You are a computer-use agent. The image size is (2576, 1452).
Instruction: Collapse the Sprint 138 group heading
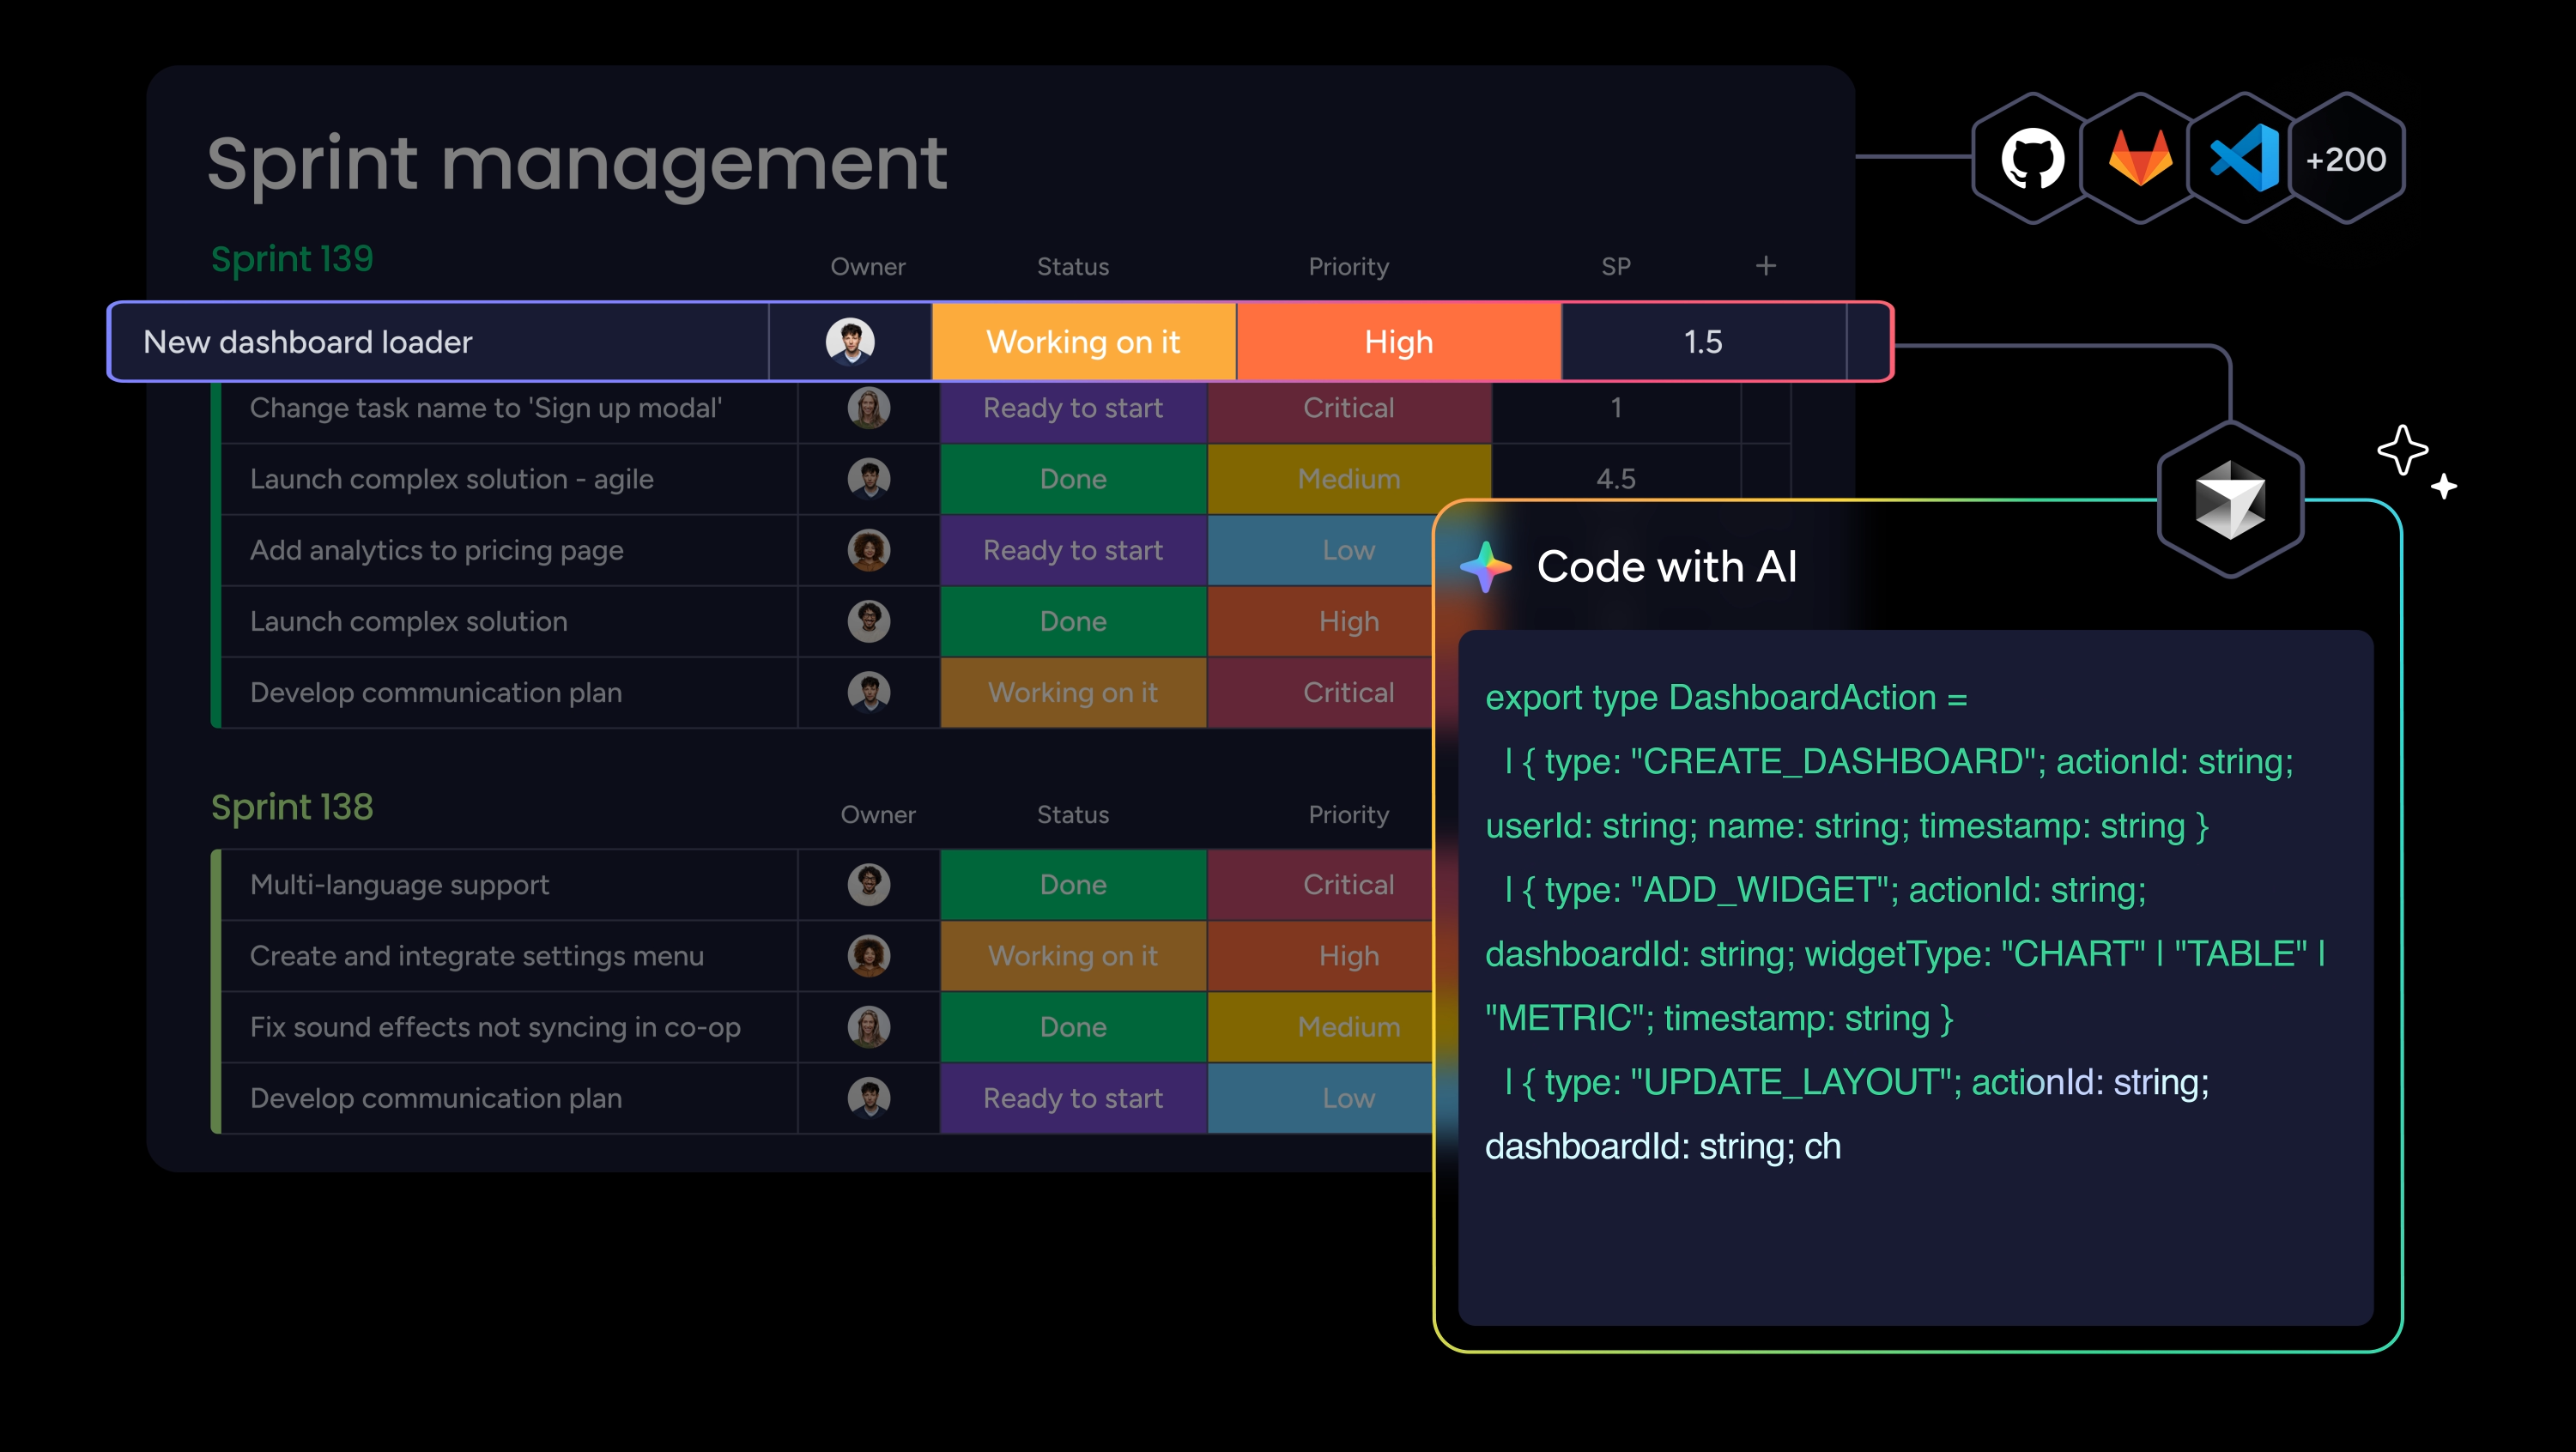coord(292,807)
